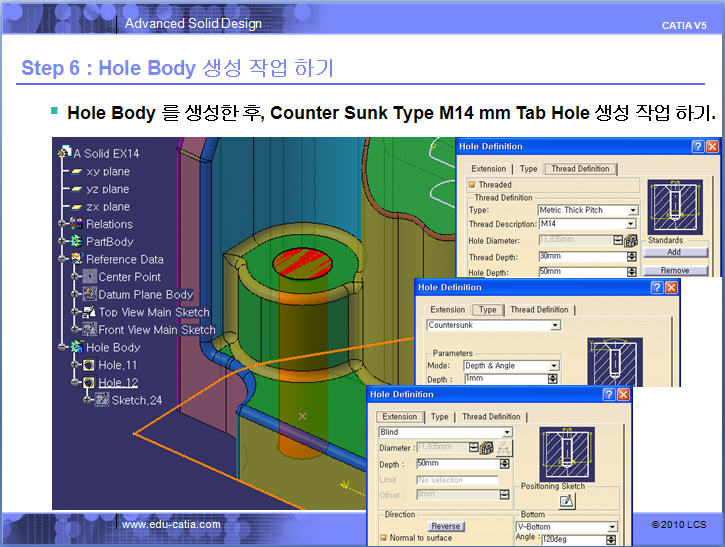Image resolution: width=725 pixels, height=547 pixels.
Task: Open the Countersunk hole type dropdown
Action: pyautogui.click(x=555, y=326)
